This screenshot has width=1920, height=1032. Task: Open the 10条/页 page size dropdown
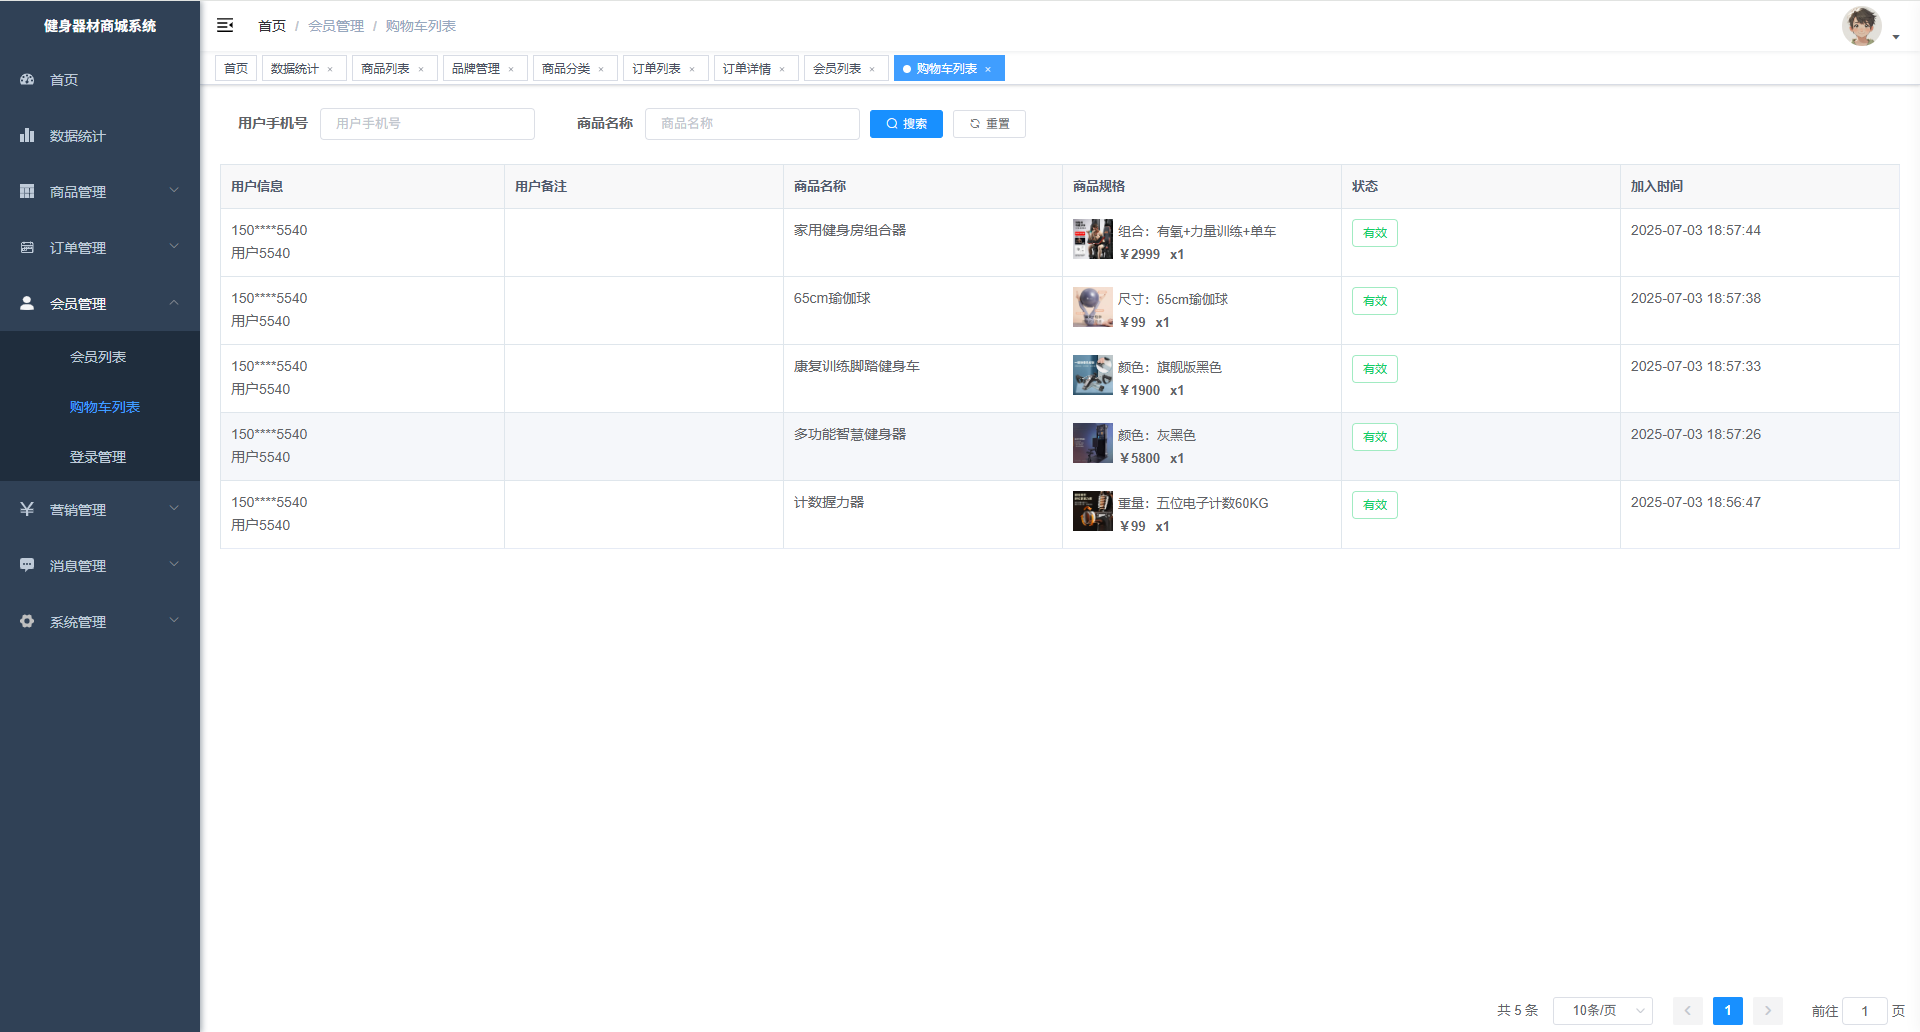(x=1602, y=1011)
